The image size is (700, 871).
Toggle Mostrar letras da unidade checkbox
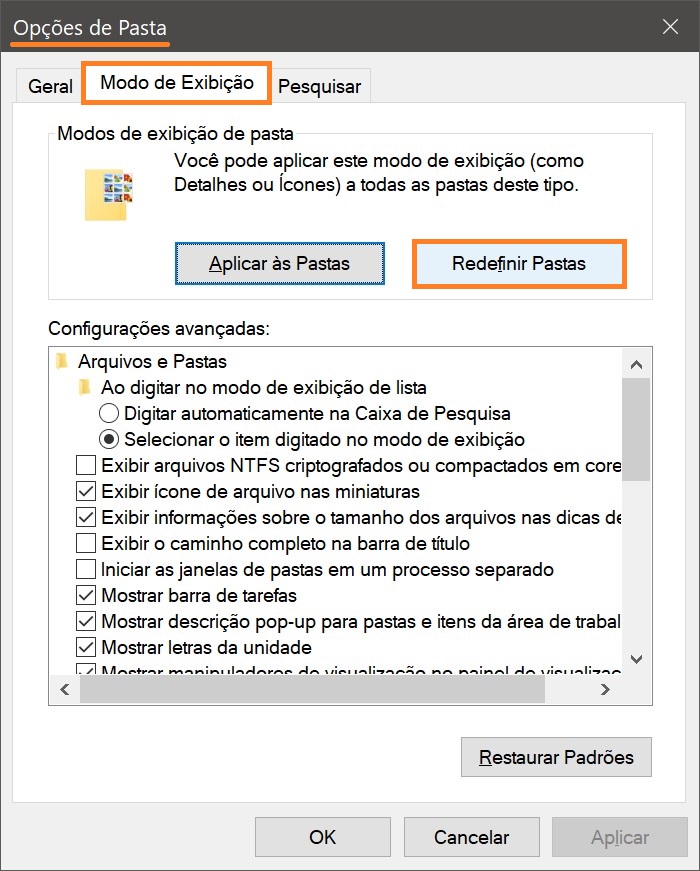point(86,647)
